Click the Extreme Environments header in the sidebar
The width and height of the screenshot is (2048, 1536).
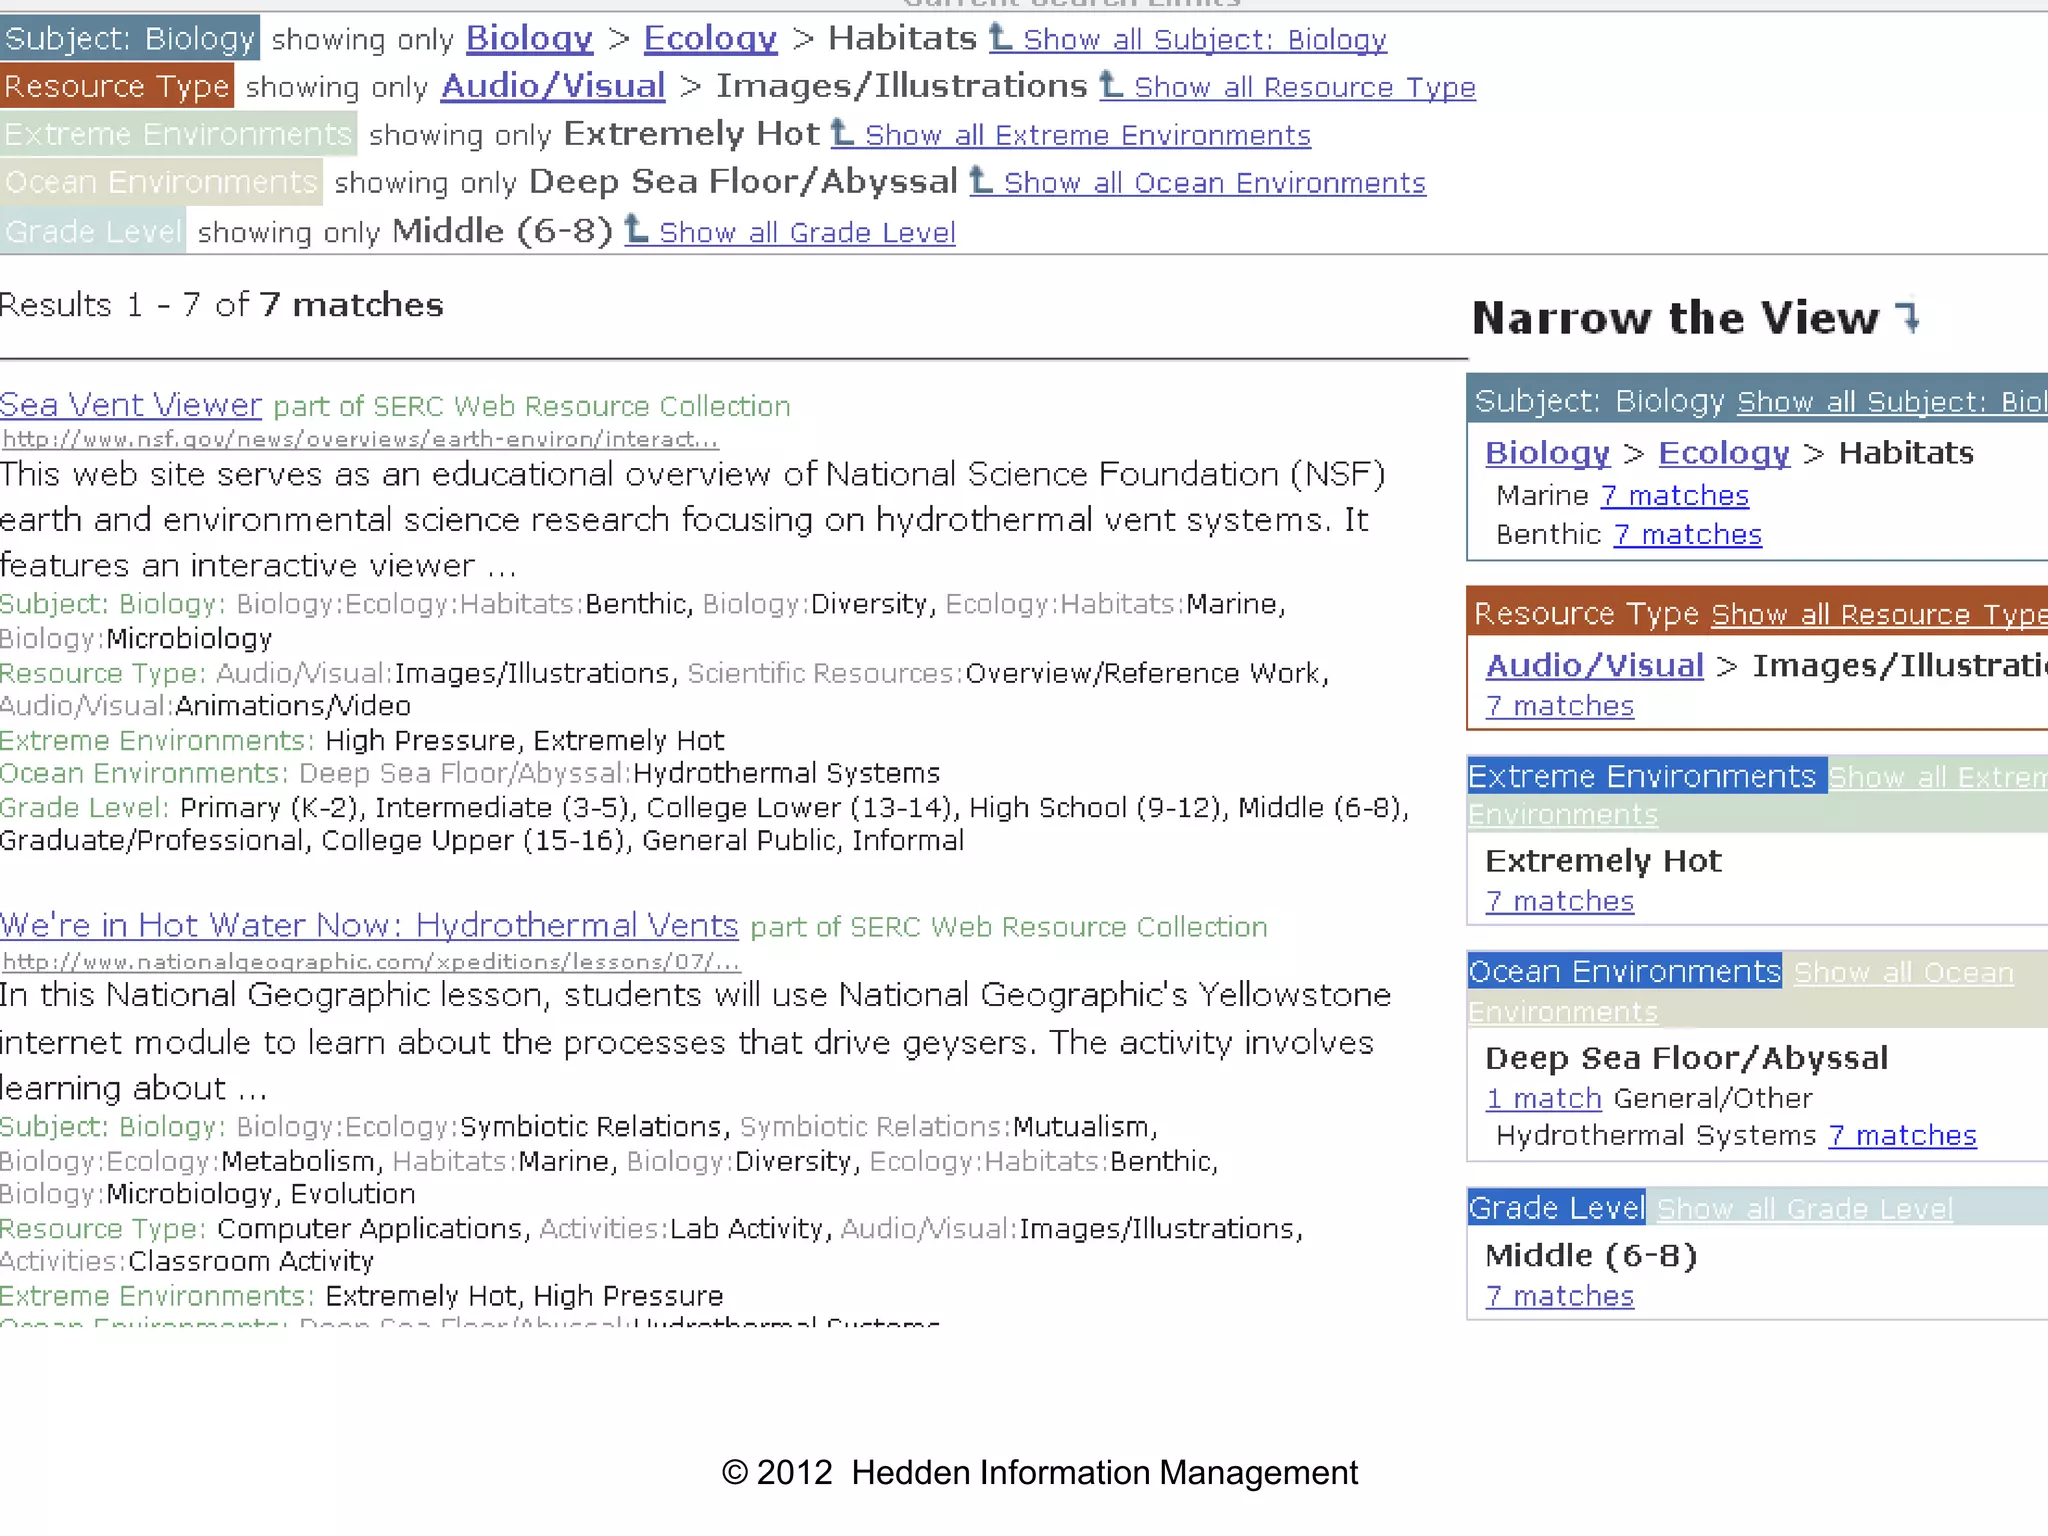pos(1647,776)
